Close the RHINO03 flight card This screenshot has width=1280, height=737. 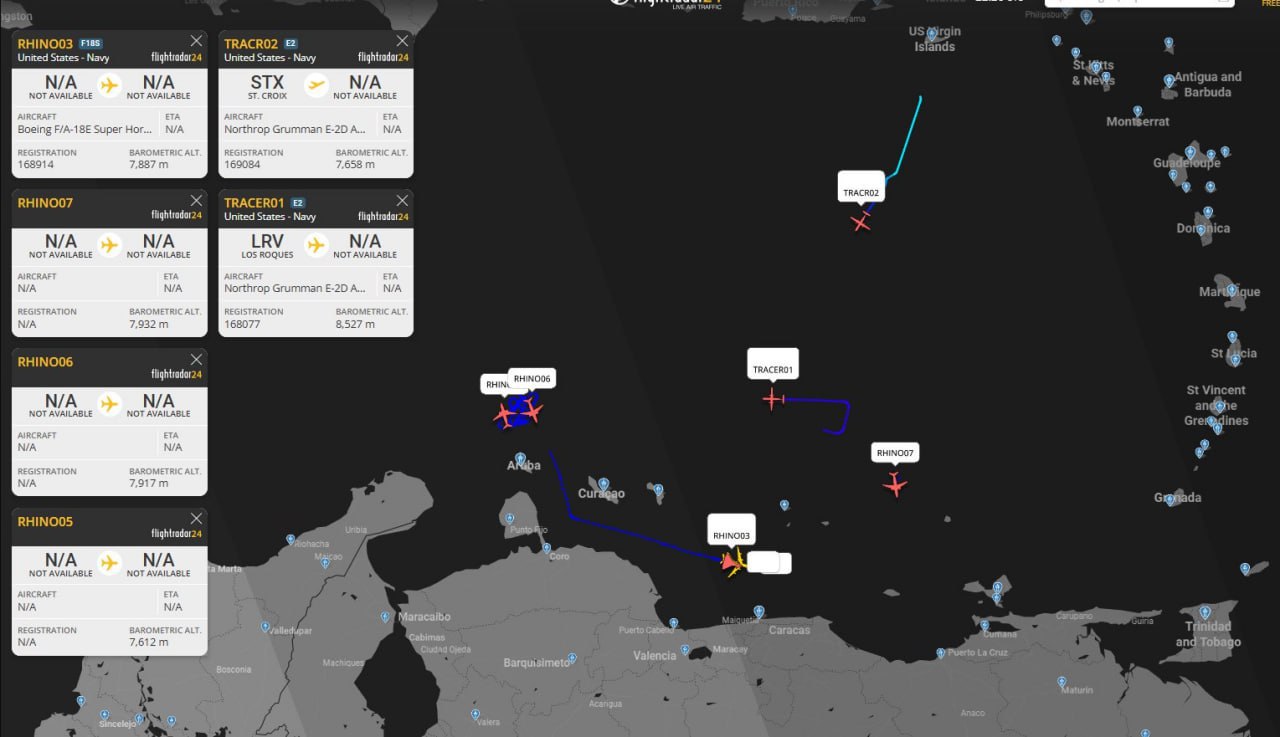196,41
